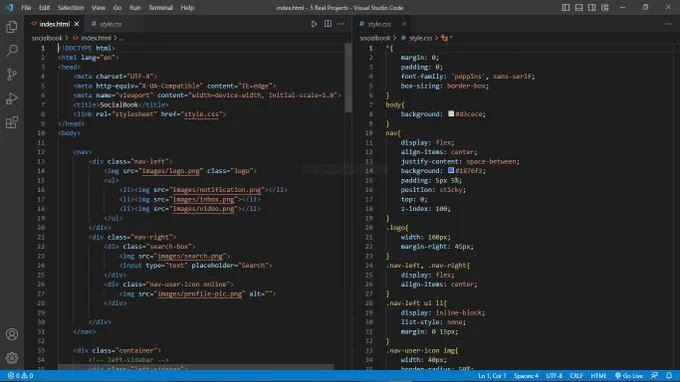Place cursor on container div line 33

(x=117, y=350)
